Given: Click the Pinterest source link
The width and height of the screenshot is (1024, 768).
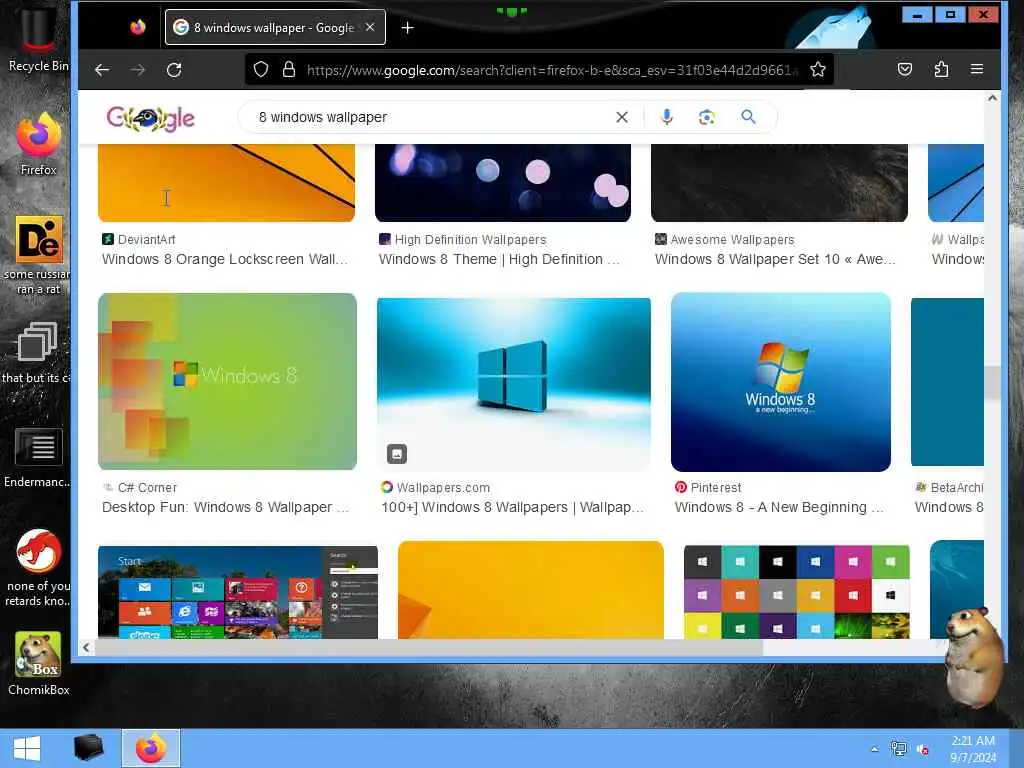Looking at the screenshot, I should click(x=708, y=488).
